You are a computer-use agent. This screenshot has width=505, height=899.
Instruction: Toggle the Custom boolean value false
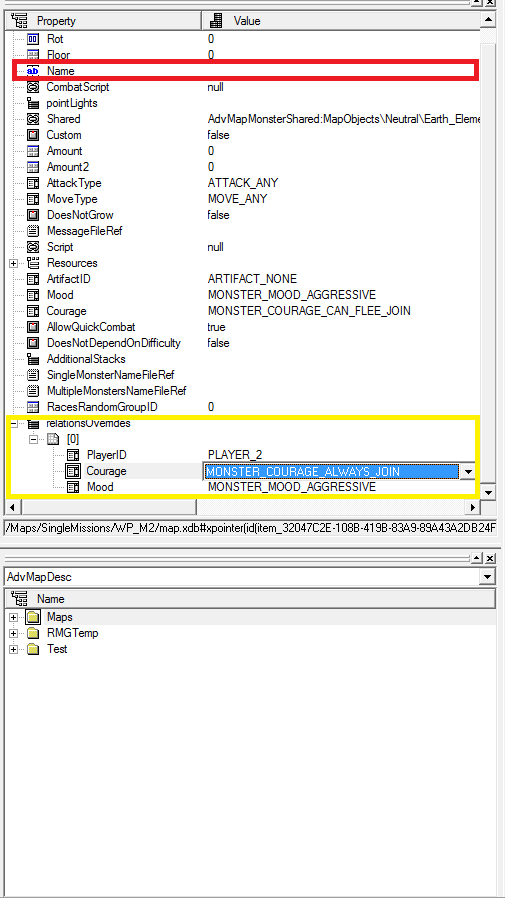(x=218, y=135)
